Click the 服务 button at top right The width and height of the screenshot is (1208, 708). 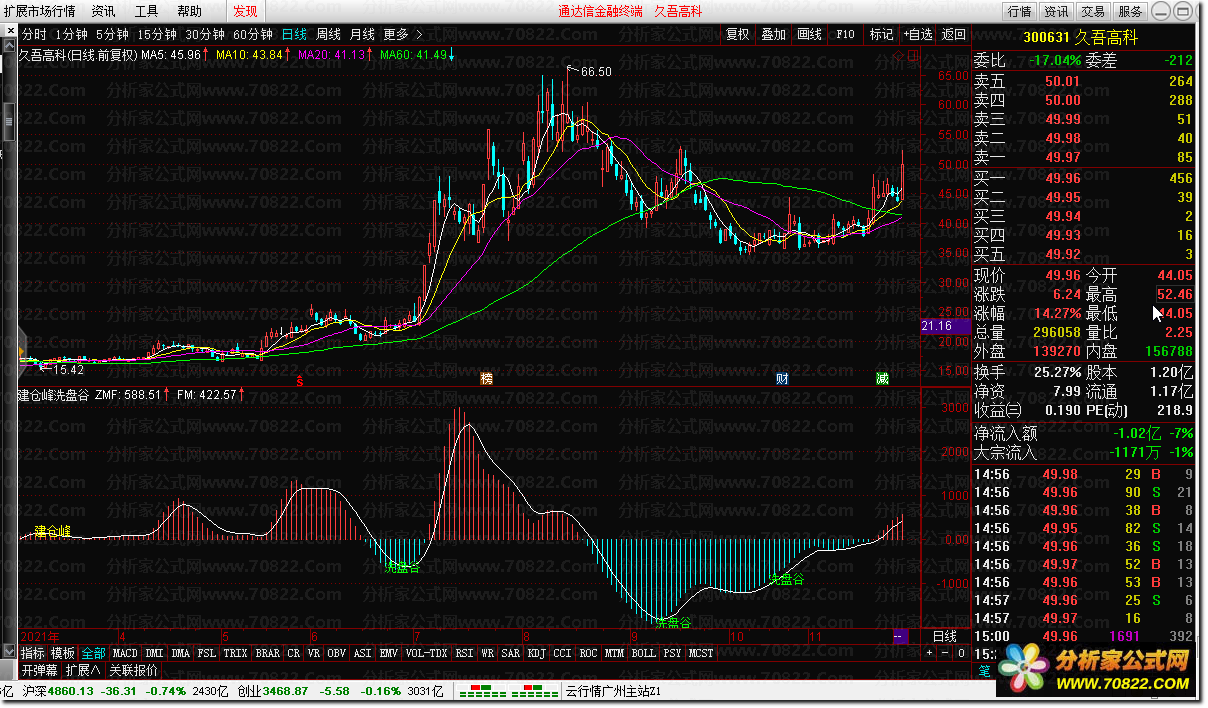click(x=1130, y=11)
